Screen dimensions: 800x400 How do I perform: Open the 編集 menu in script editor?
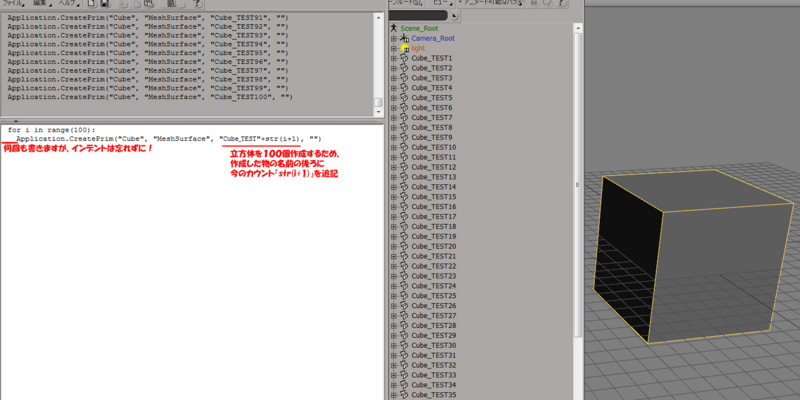coord(42,4)
